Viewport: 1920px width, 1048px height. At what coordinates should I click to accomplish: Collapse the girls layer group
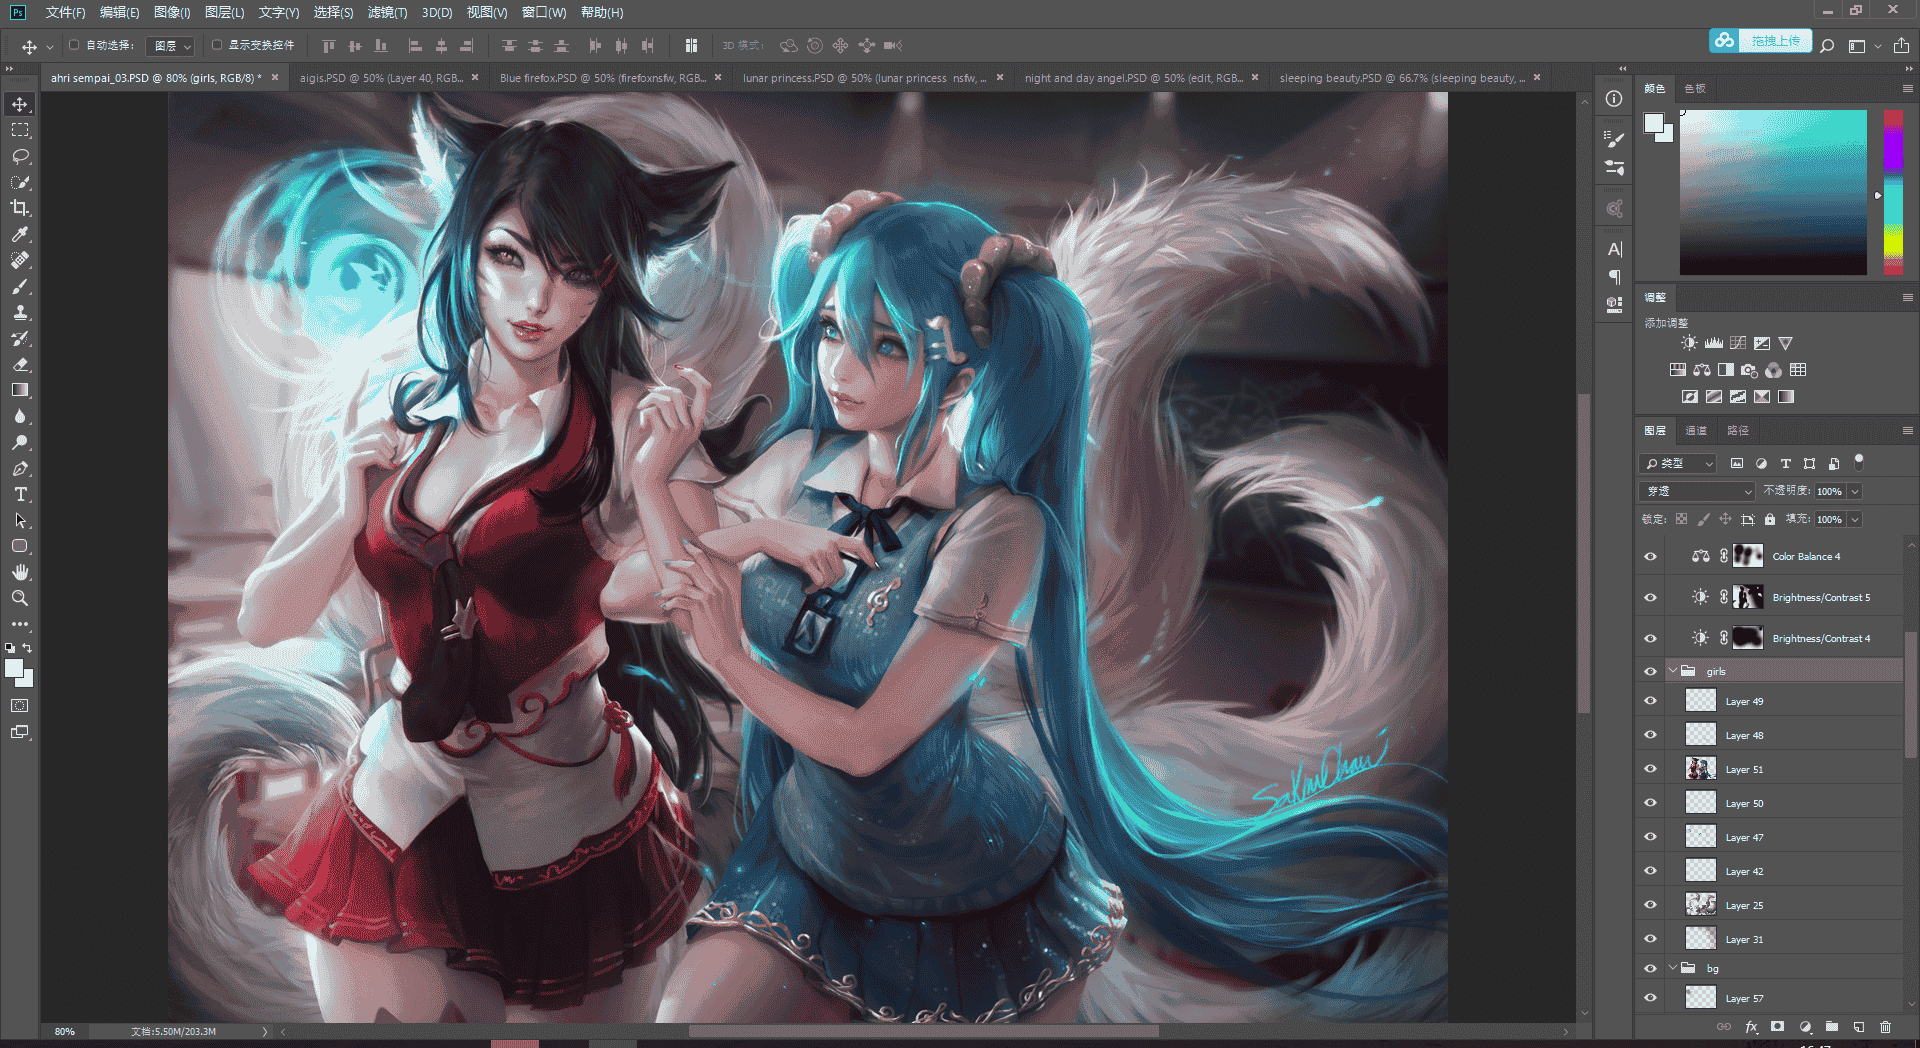coord(1672,671)
